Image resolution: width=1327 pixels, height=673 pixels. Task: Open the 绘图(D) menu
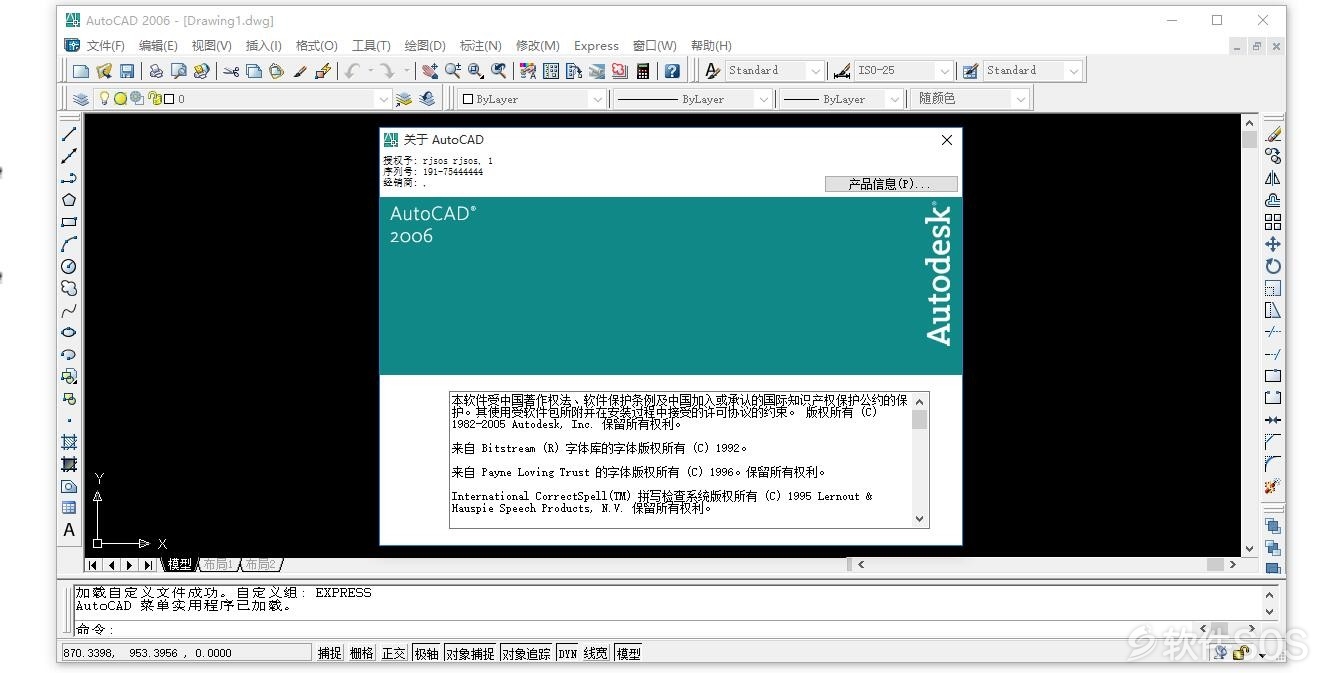pos(425,46)
